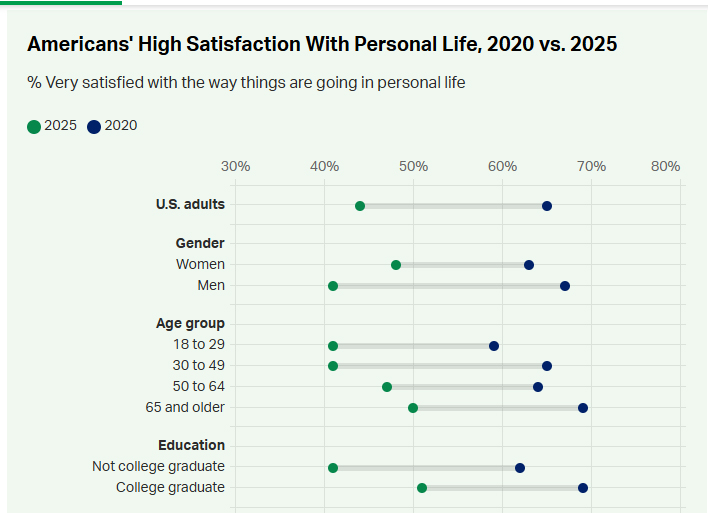The image size is (708, 513).
Task: Click the 30 to 49 2020 dot
Action: click(547, 366)
